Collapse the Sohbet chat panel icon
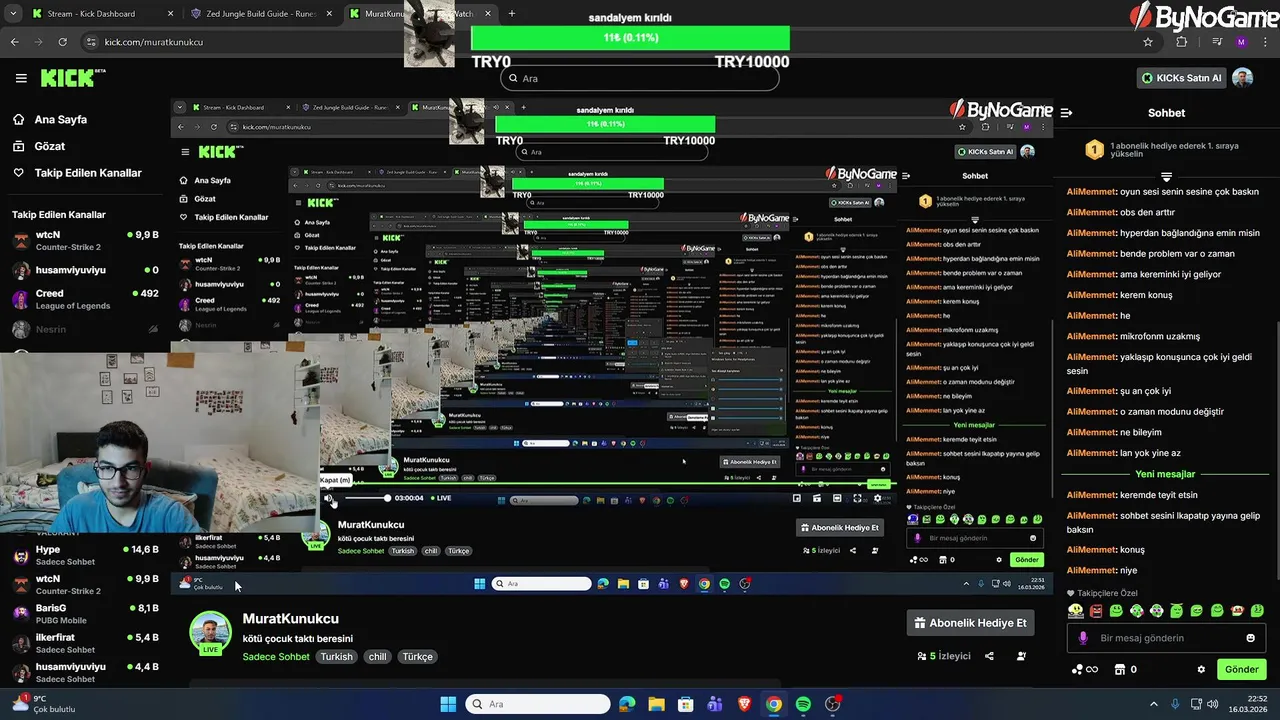 pyautogui.click(x=1066, y=113)
